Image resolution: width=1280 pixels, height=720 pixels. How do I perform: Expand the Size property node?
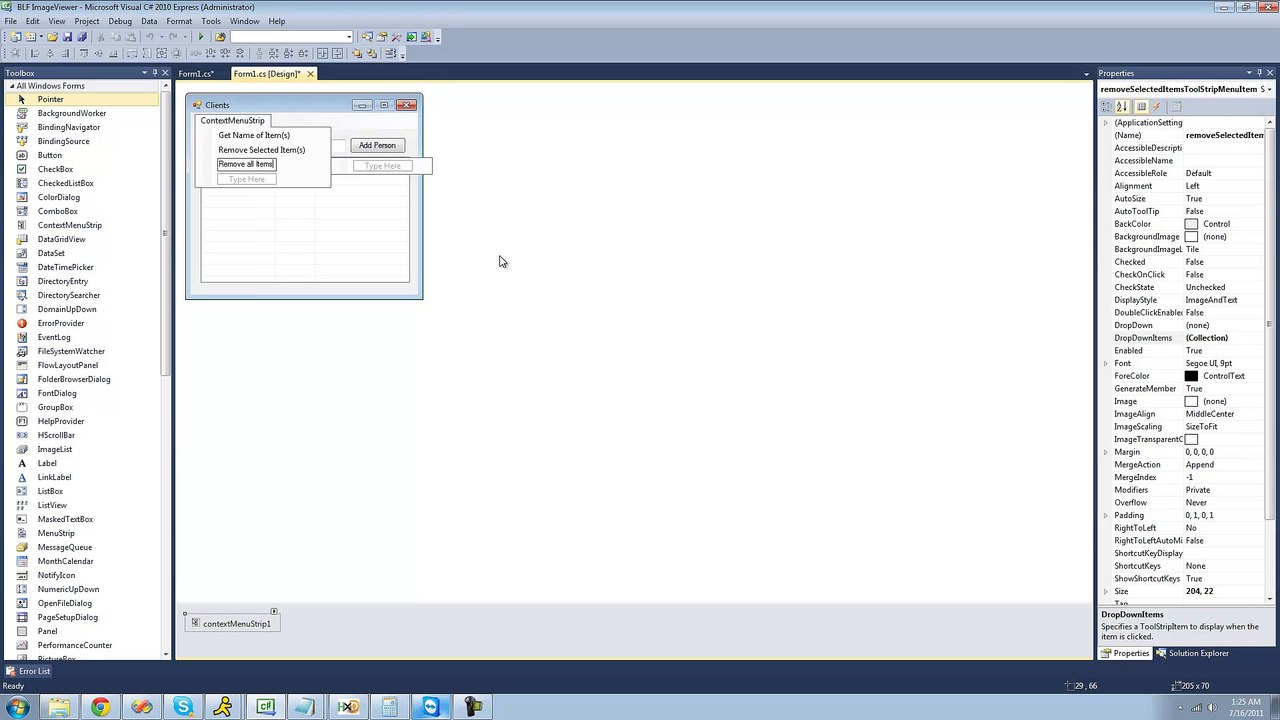pyautogui.click(x=1106, y=591)
